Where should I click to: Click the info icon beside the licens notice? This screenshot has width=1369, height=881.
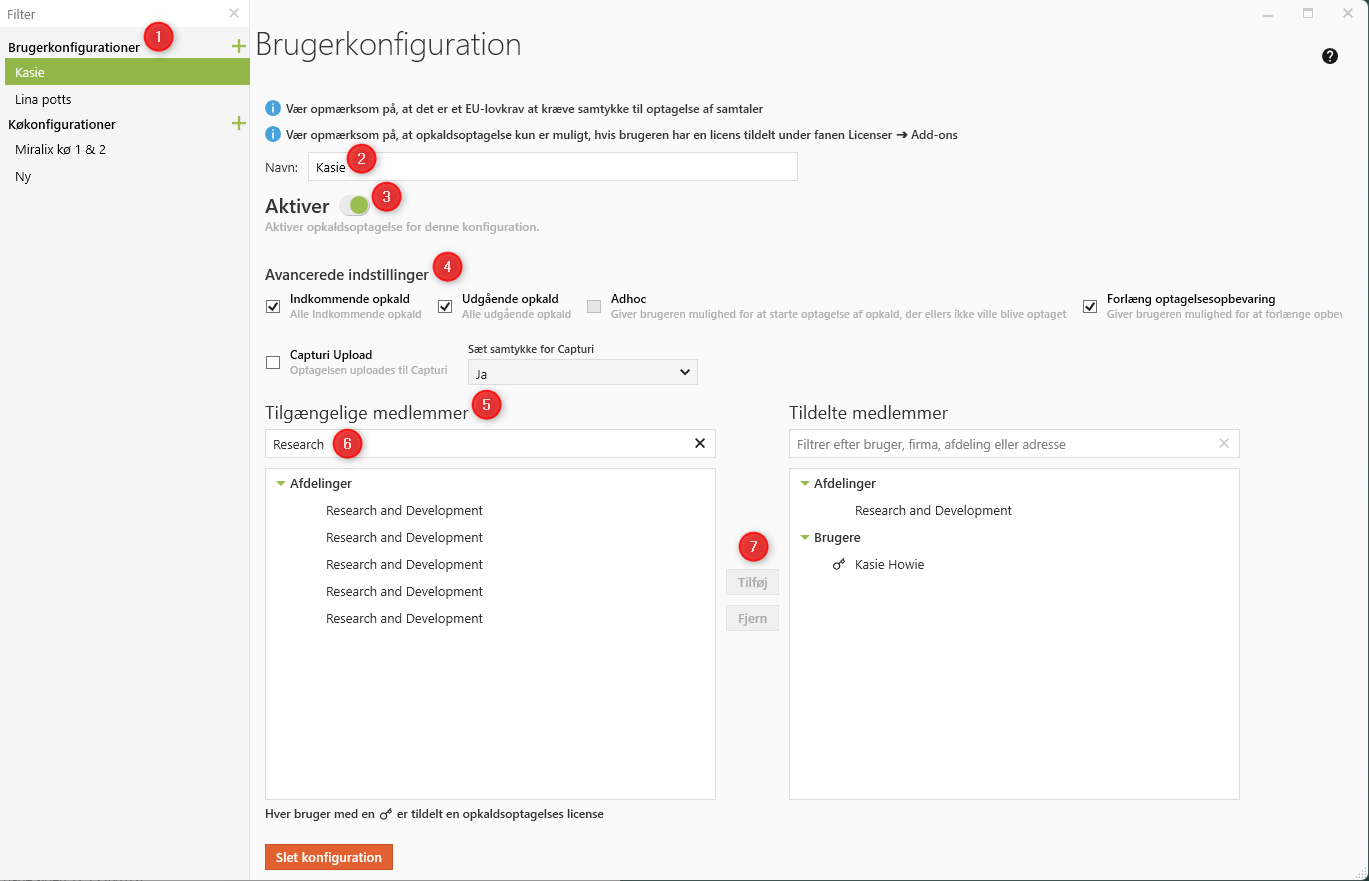[272, 134]
